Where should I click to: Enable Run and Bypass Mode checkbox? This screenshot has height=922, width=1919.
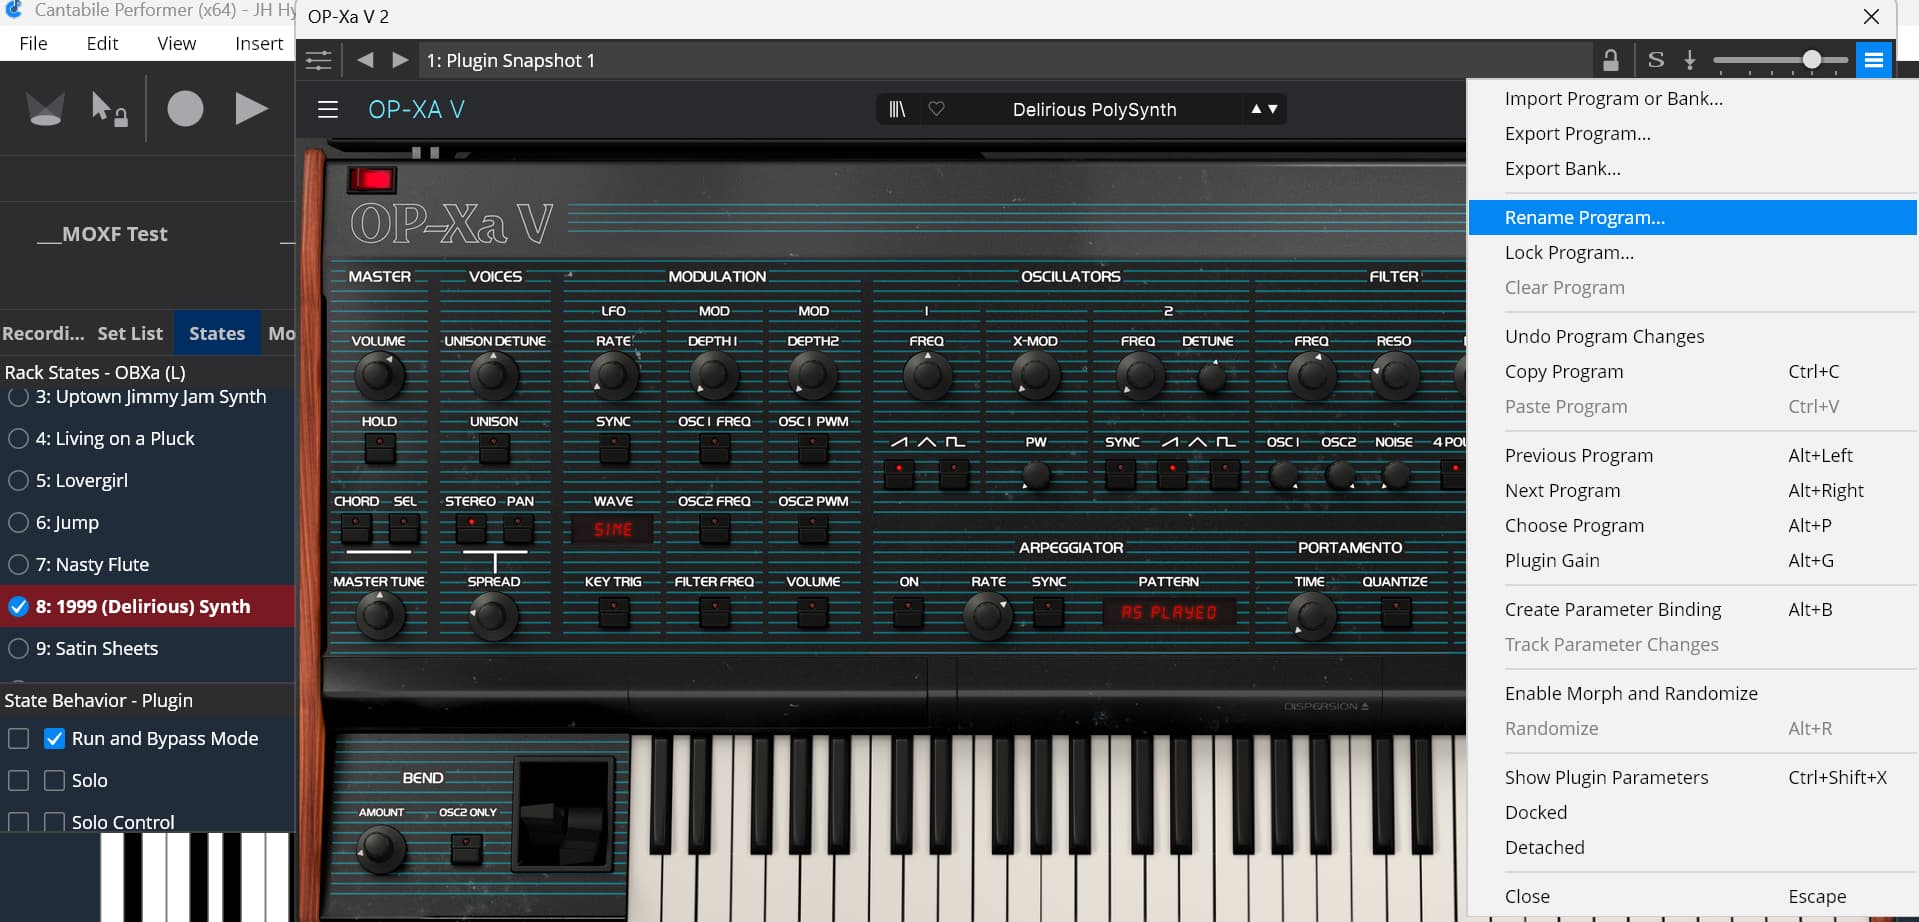point(55,739)
